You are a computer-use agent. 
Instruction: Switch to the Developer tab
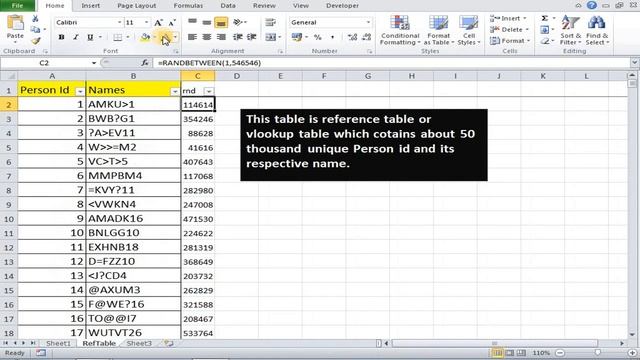[x=342, y=6]
